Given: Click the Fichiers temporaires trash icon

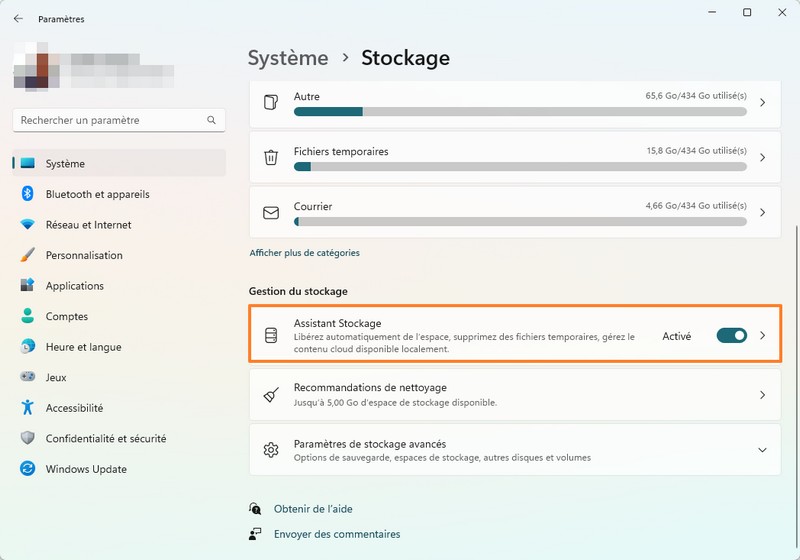Looking at the screenshot, I should (270, 158).
